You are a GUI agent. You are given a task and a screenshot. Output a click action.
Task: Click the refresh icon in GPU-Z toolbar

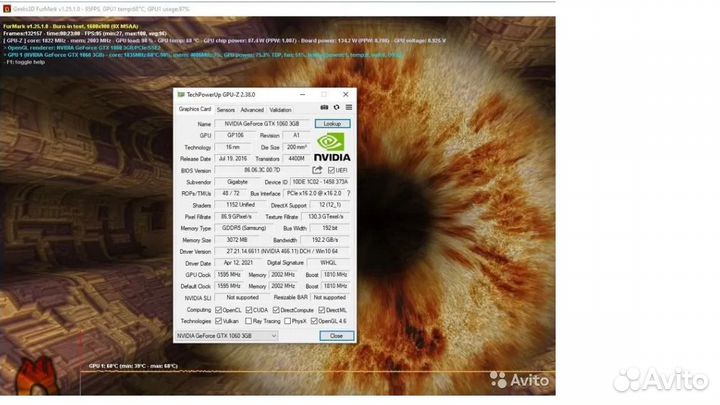[337, 107]
